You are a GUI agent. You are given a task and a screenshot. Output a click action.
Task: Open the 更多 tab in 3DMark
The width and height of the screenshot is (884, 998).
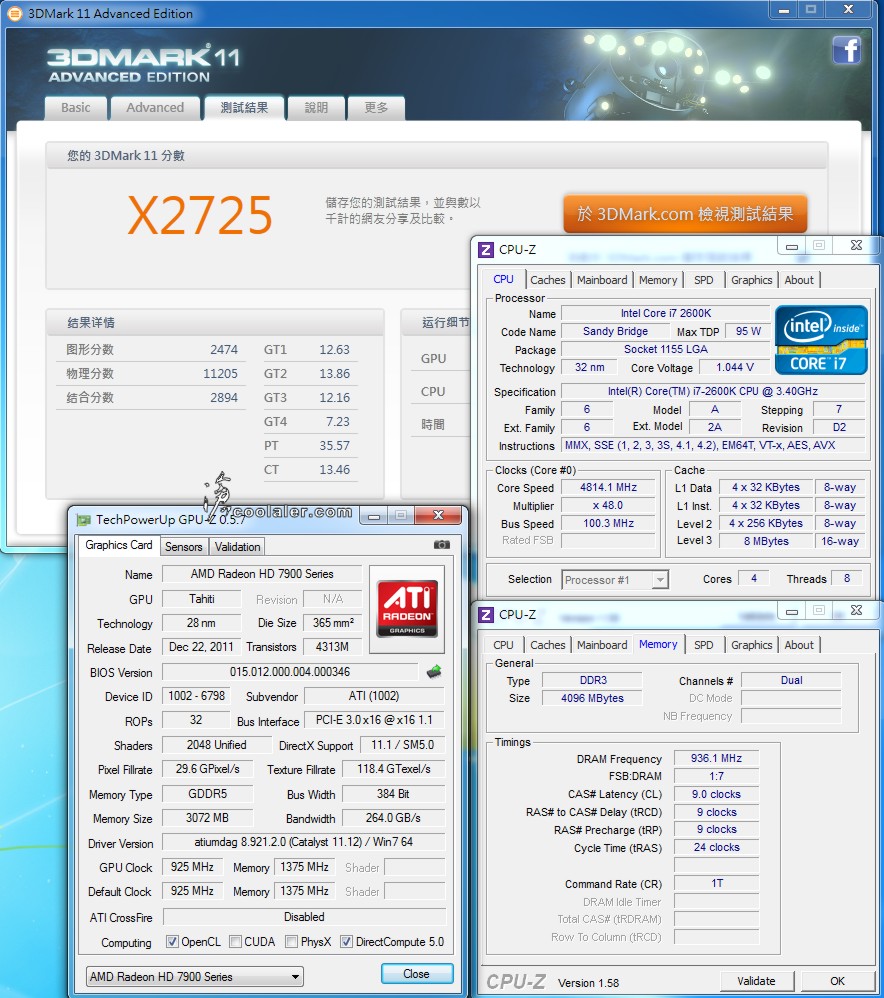[x=376, y=108]
